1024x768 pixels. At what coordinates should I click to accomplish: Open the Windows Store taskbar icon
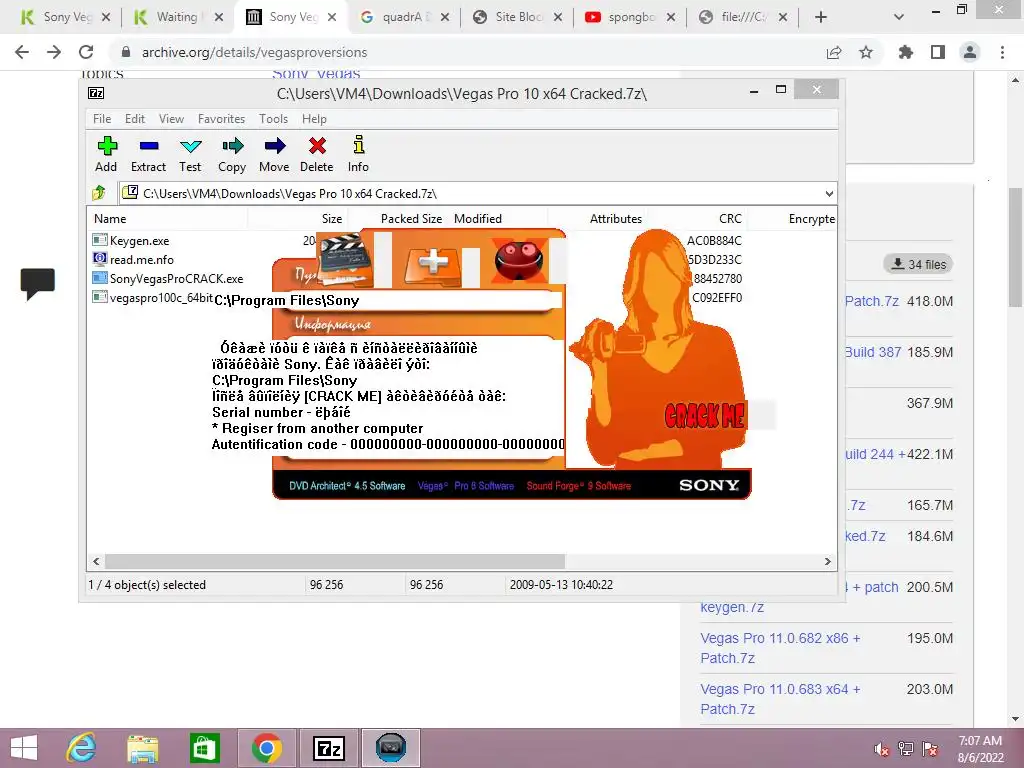pos(204,748)
